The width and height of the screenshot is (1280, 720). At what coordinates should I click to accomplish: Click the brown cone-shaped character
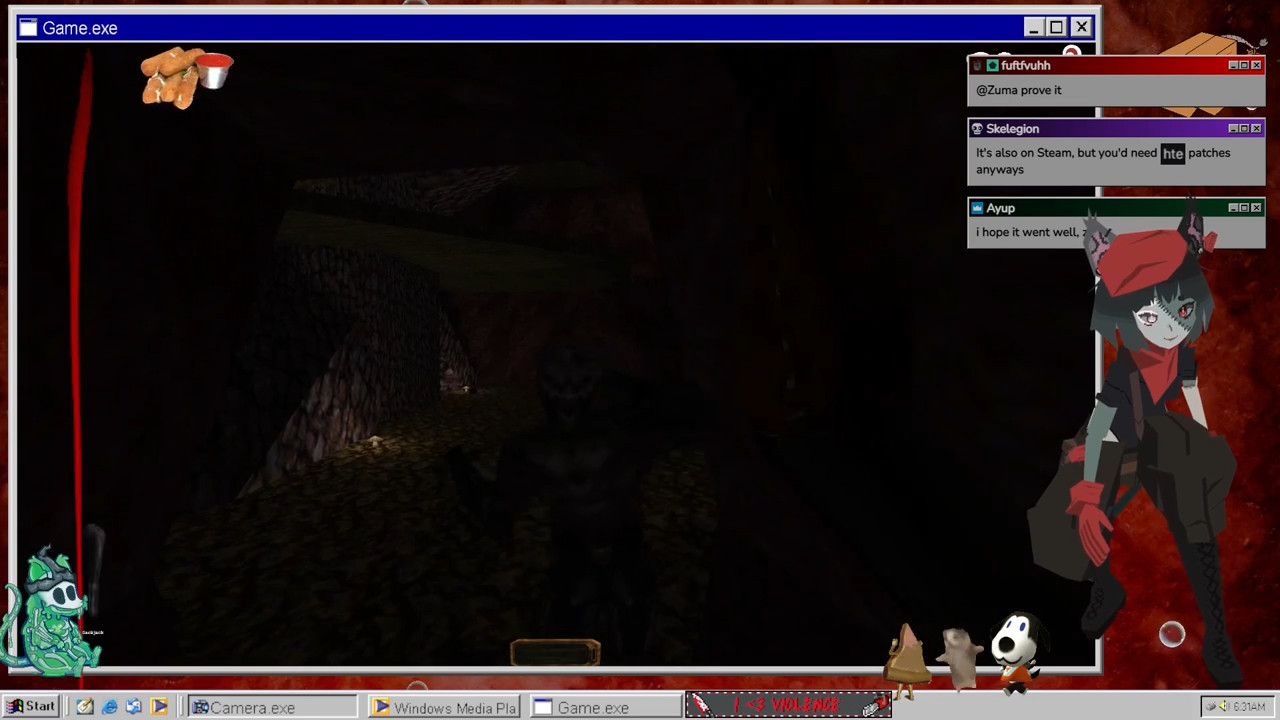(906, 662)
